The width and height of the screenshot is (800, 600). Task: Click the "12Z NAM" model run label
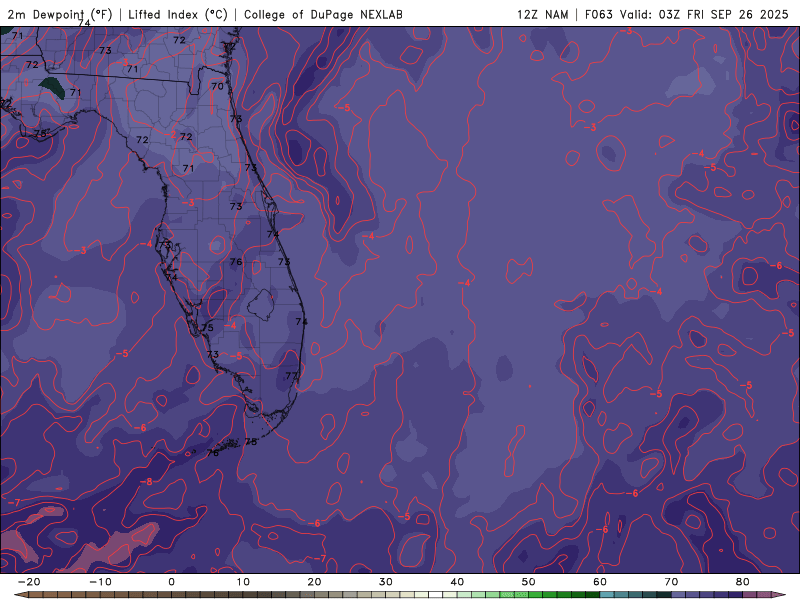(x=542, y=14)
